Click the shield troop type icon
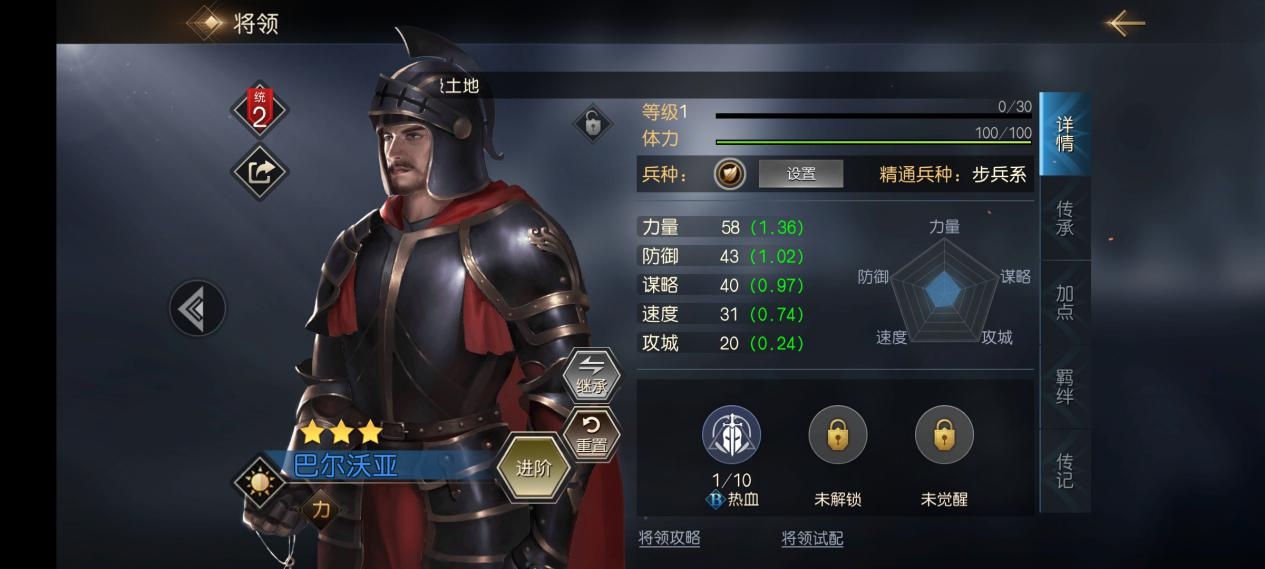 [x=730, y=174]
